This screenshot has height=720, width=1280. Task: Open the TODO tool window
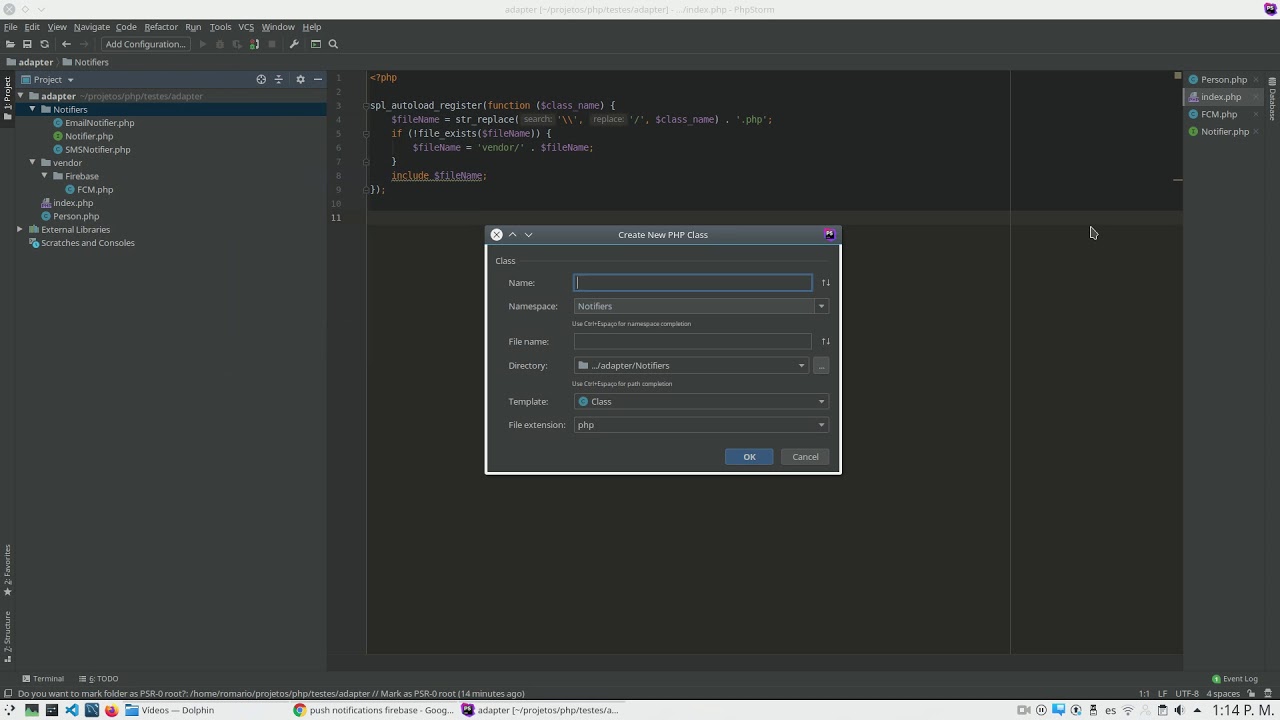98,679
